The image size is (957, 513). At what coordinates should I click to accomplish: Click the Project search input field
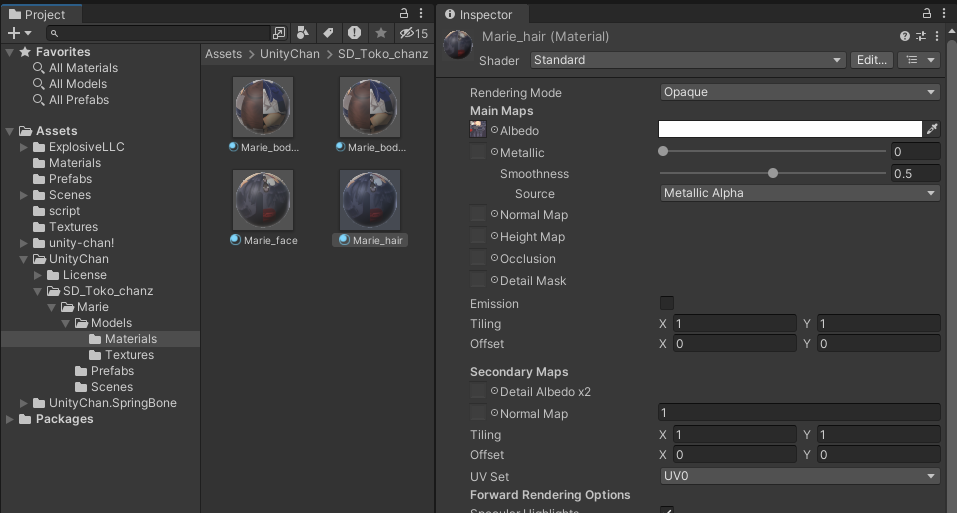point(157,34)
